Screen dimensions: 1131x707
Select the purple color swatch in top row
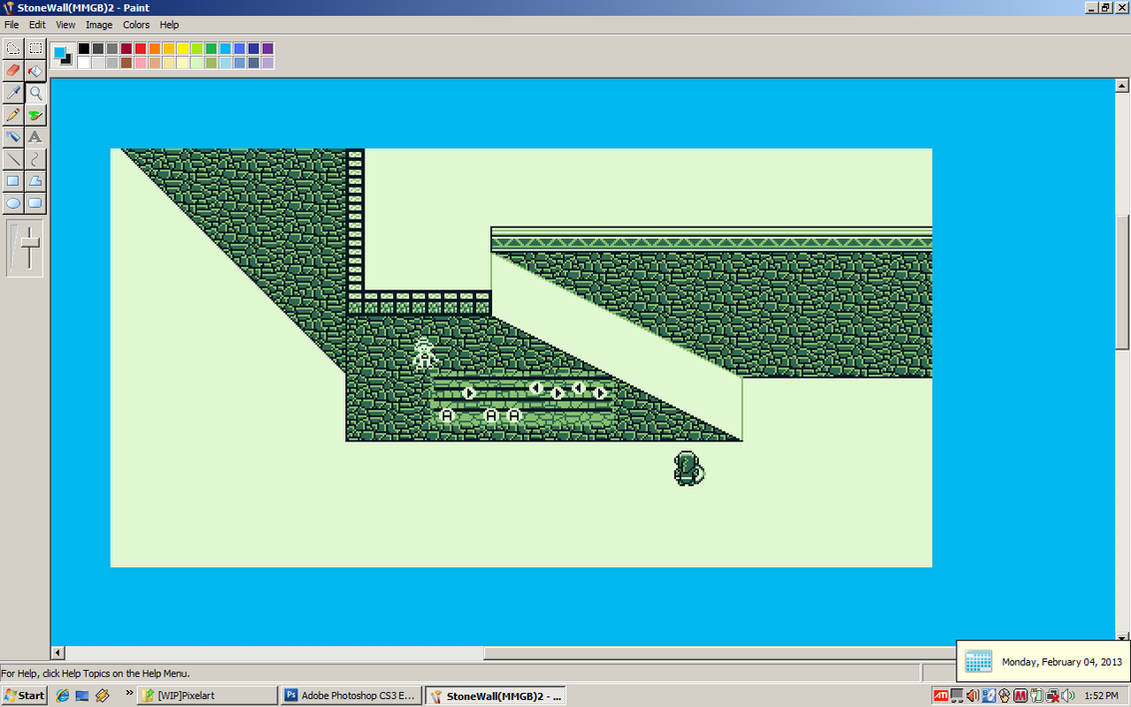(268, 48)
